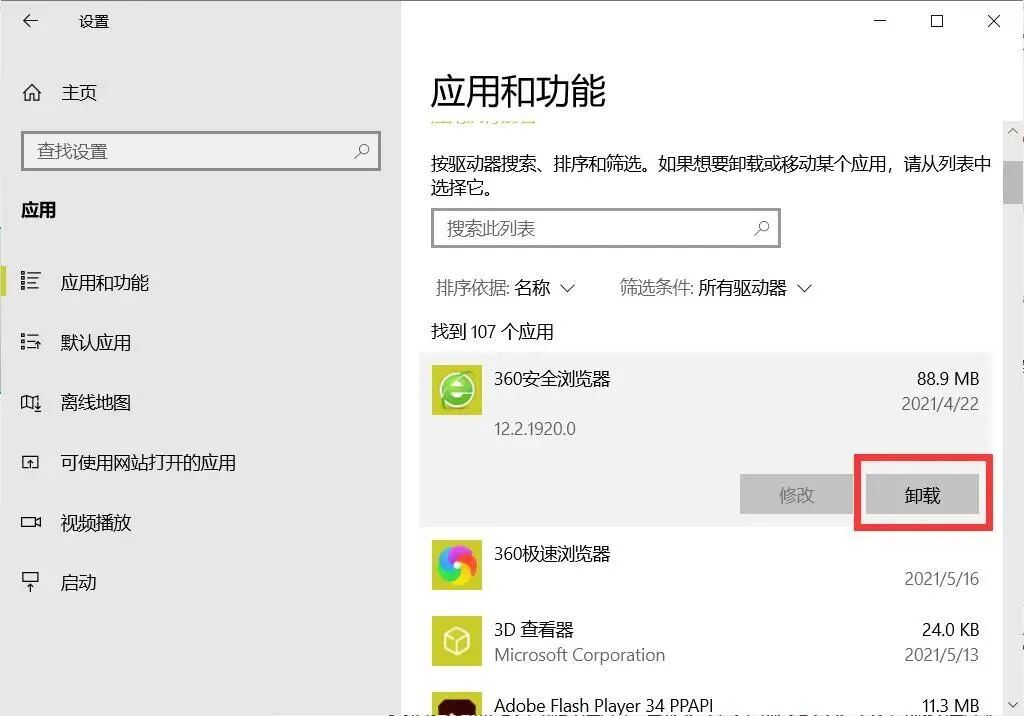The width and height of the screenshot is (1024, 716).
Task: Click the 搜索此列表 magnifier icon
Action: 761,228
